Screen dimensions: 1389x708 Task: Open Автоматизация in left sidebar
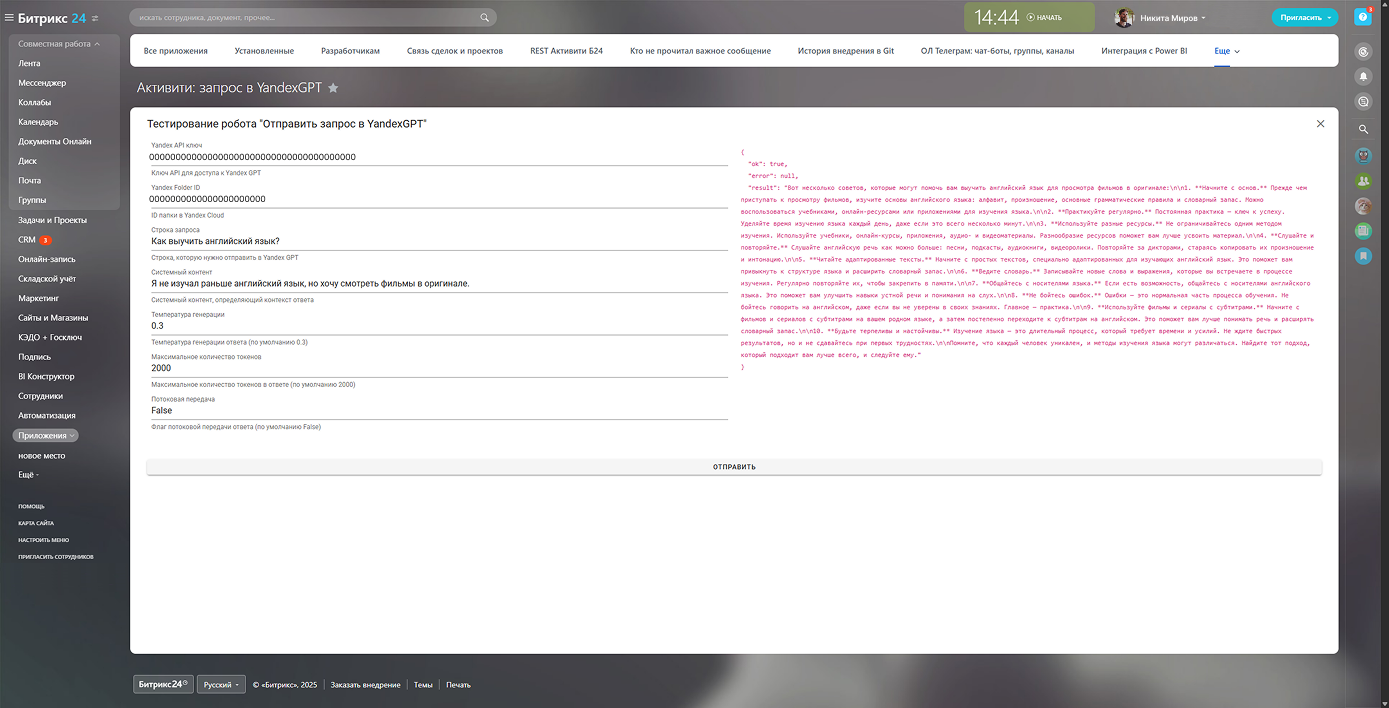point(47,415)
